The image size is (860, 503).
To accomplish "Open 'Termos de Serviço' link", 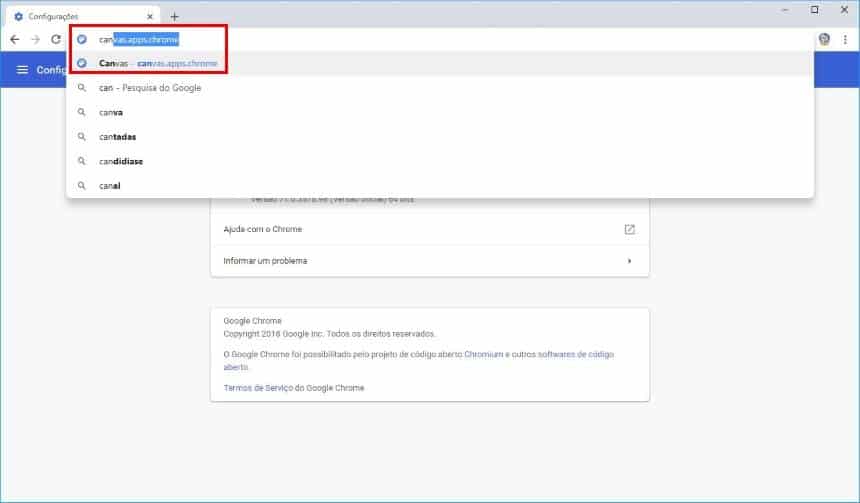I will click(258, 388).
